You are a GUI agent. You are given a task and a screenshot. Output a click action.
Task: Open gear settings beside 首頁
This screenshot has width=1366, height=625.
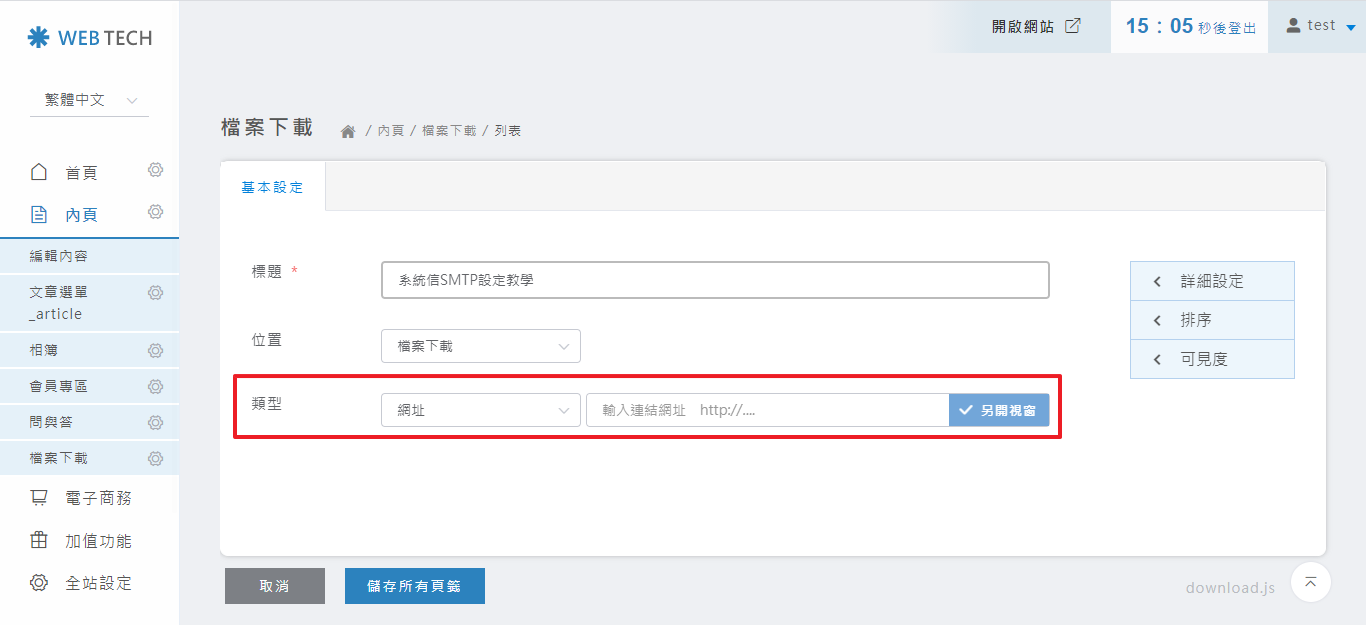155,170
